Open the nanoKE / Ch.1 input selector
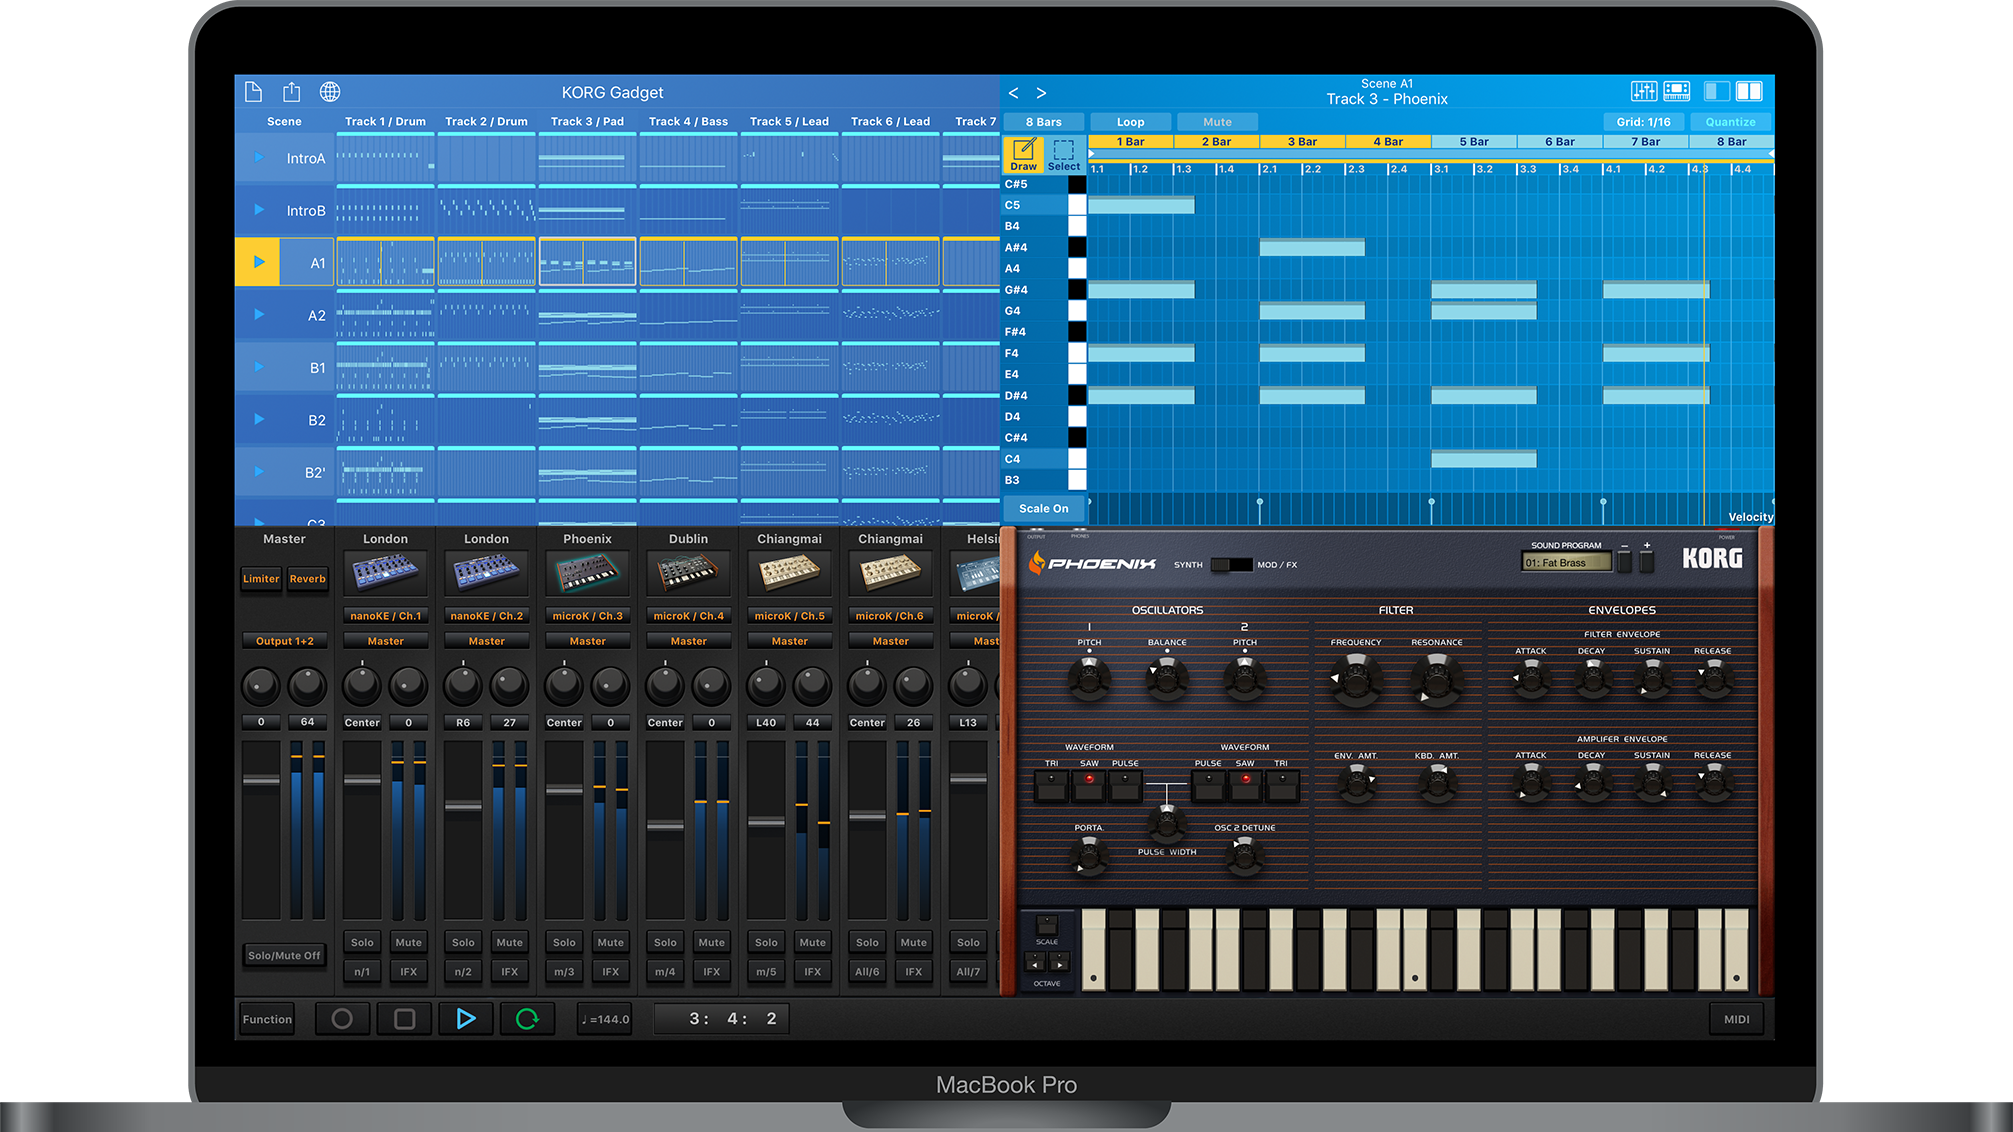The image size is (2013, 1132). (385, 616)
